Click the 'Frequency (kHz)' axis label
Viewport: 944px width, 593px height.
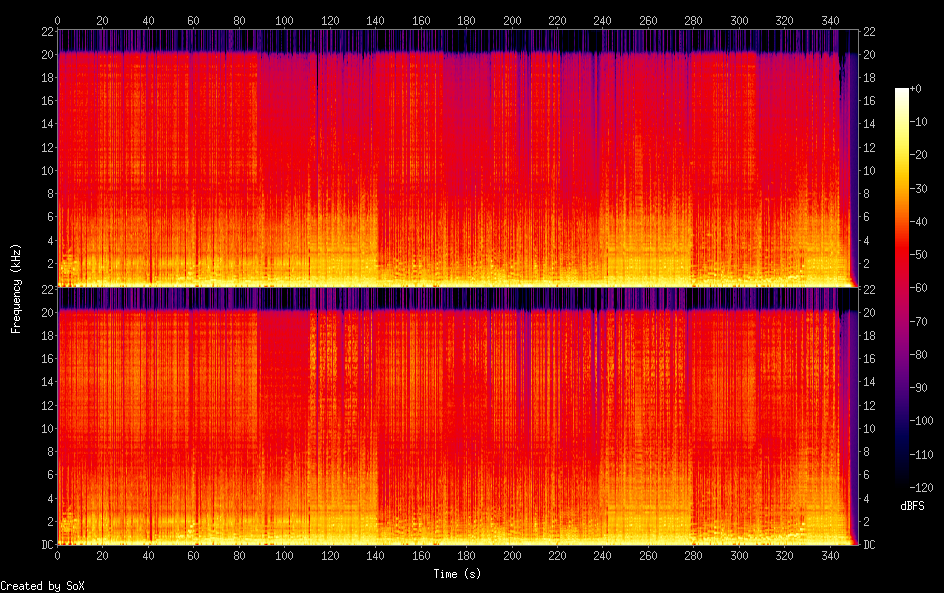pyautogui.click(x=16, y=288)
